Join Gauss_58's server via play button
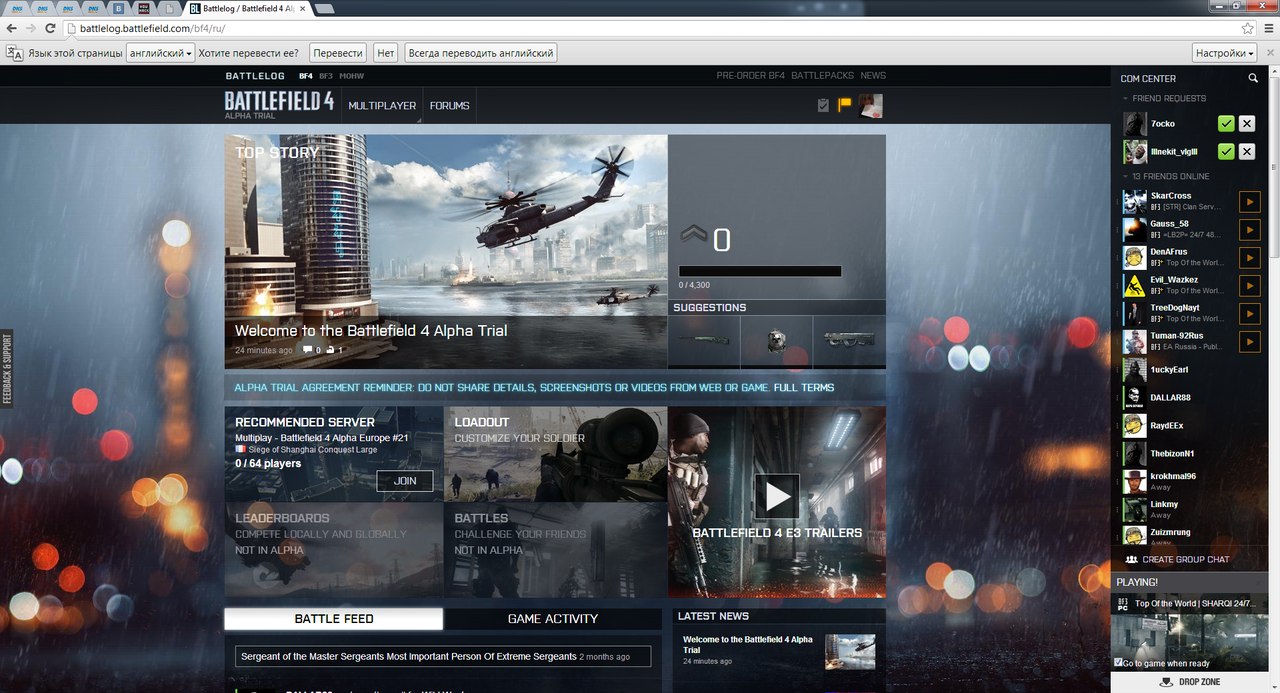Viewport: 1280px width, 693px height. point(1249,230)
